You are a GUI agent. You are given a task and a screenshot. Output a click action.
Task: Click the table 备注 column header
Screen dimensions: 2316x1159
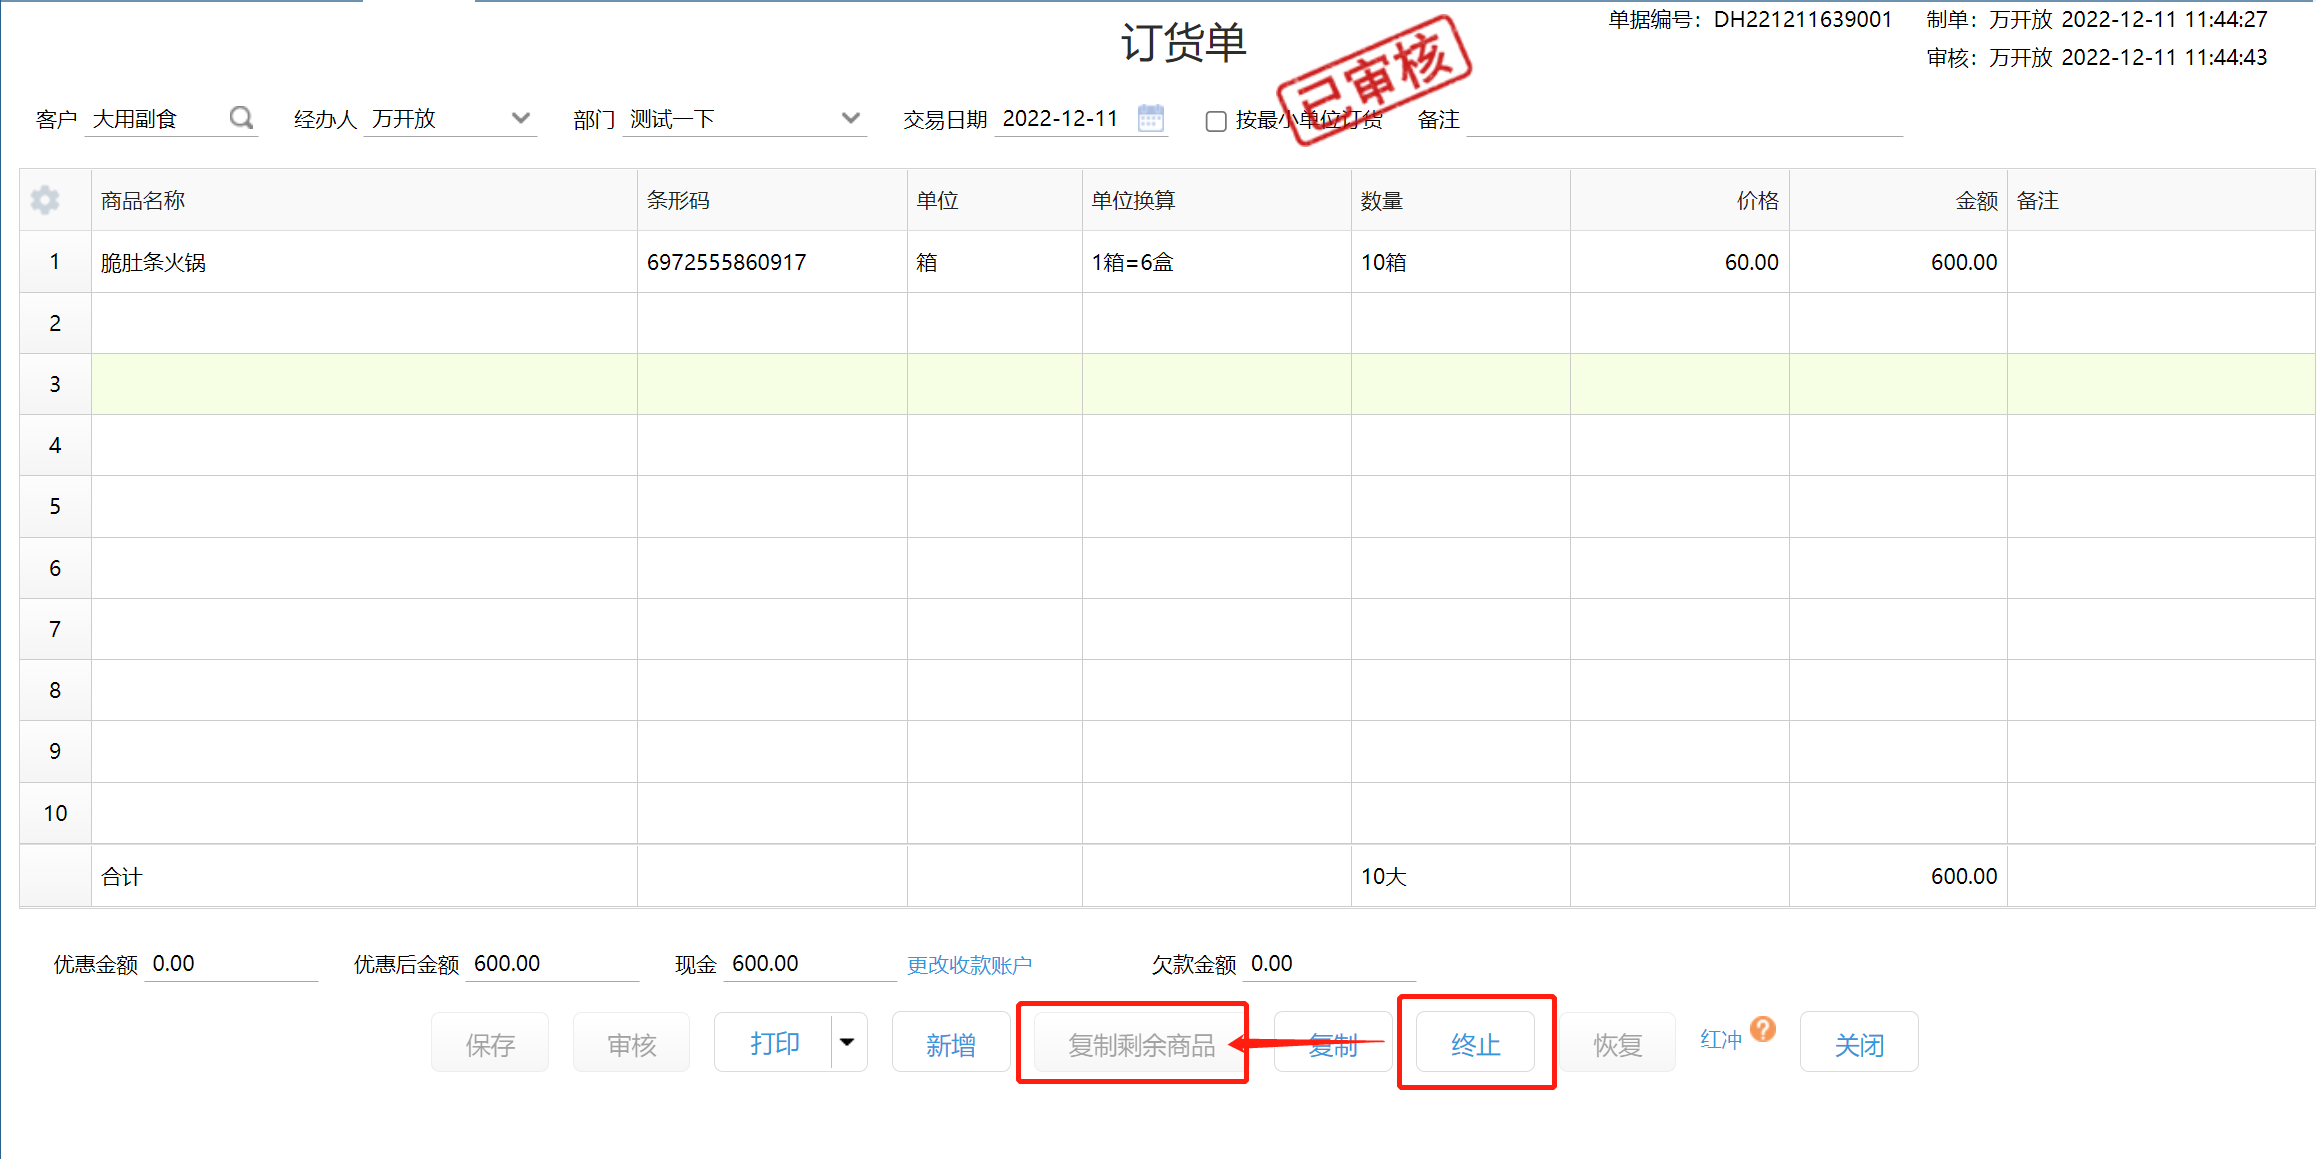click(2161, 200)
